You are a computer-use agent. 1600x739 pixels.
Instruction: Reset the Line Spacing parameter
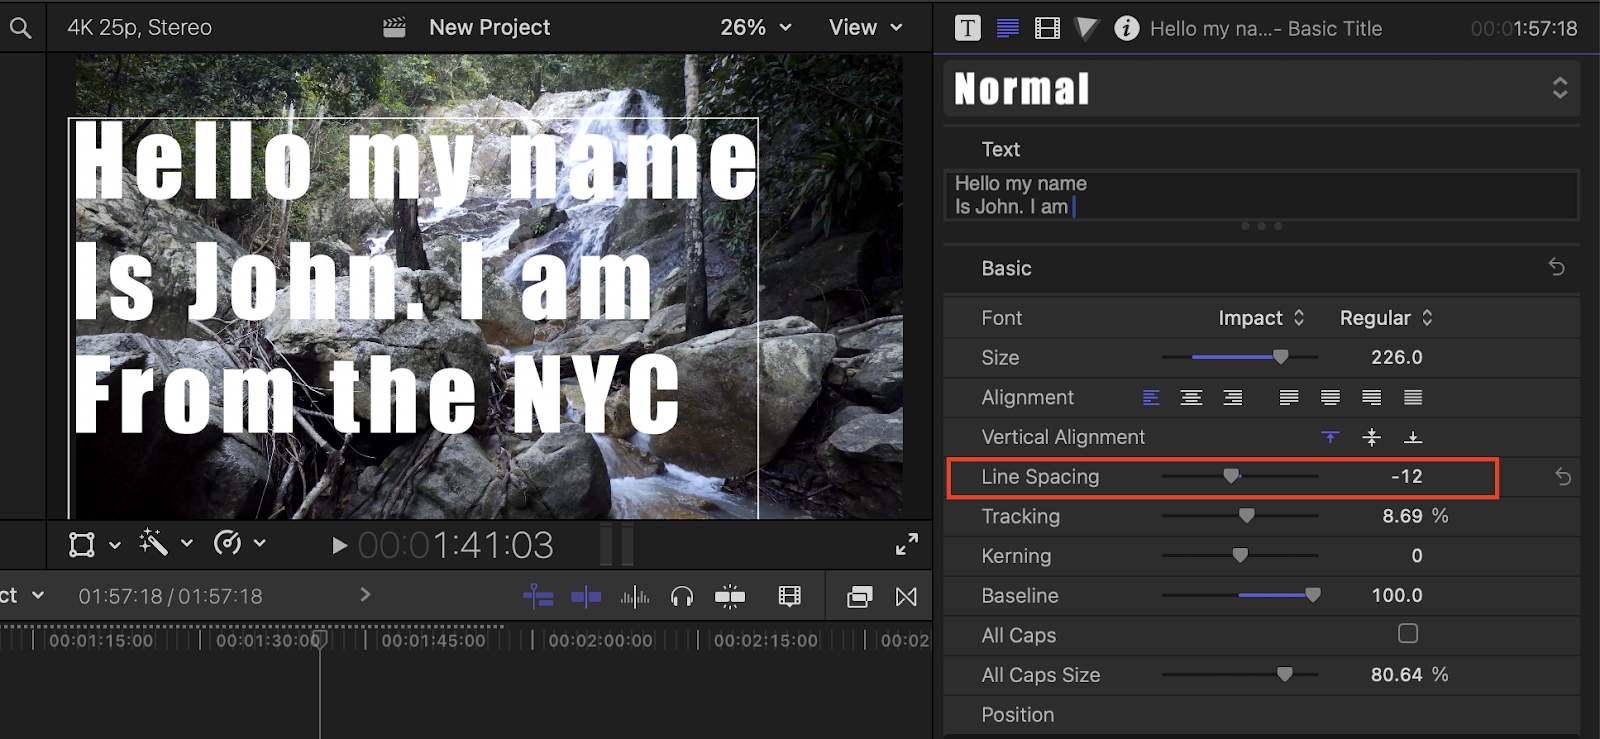(x=1563, y=477)
